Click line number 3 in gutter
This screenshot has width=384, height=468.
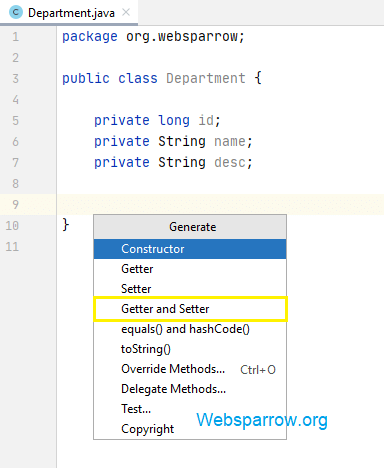coord(16,79)
